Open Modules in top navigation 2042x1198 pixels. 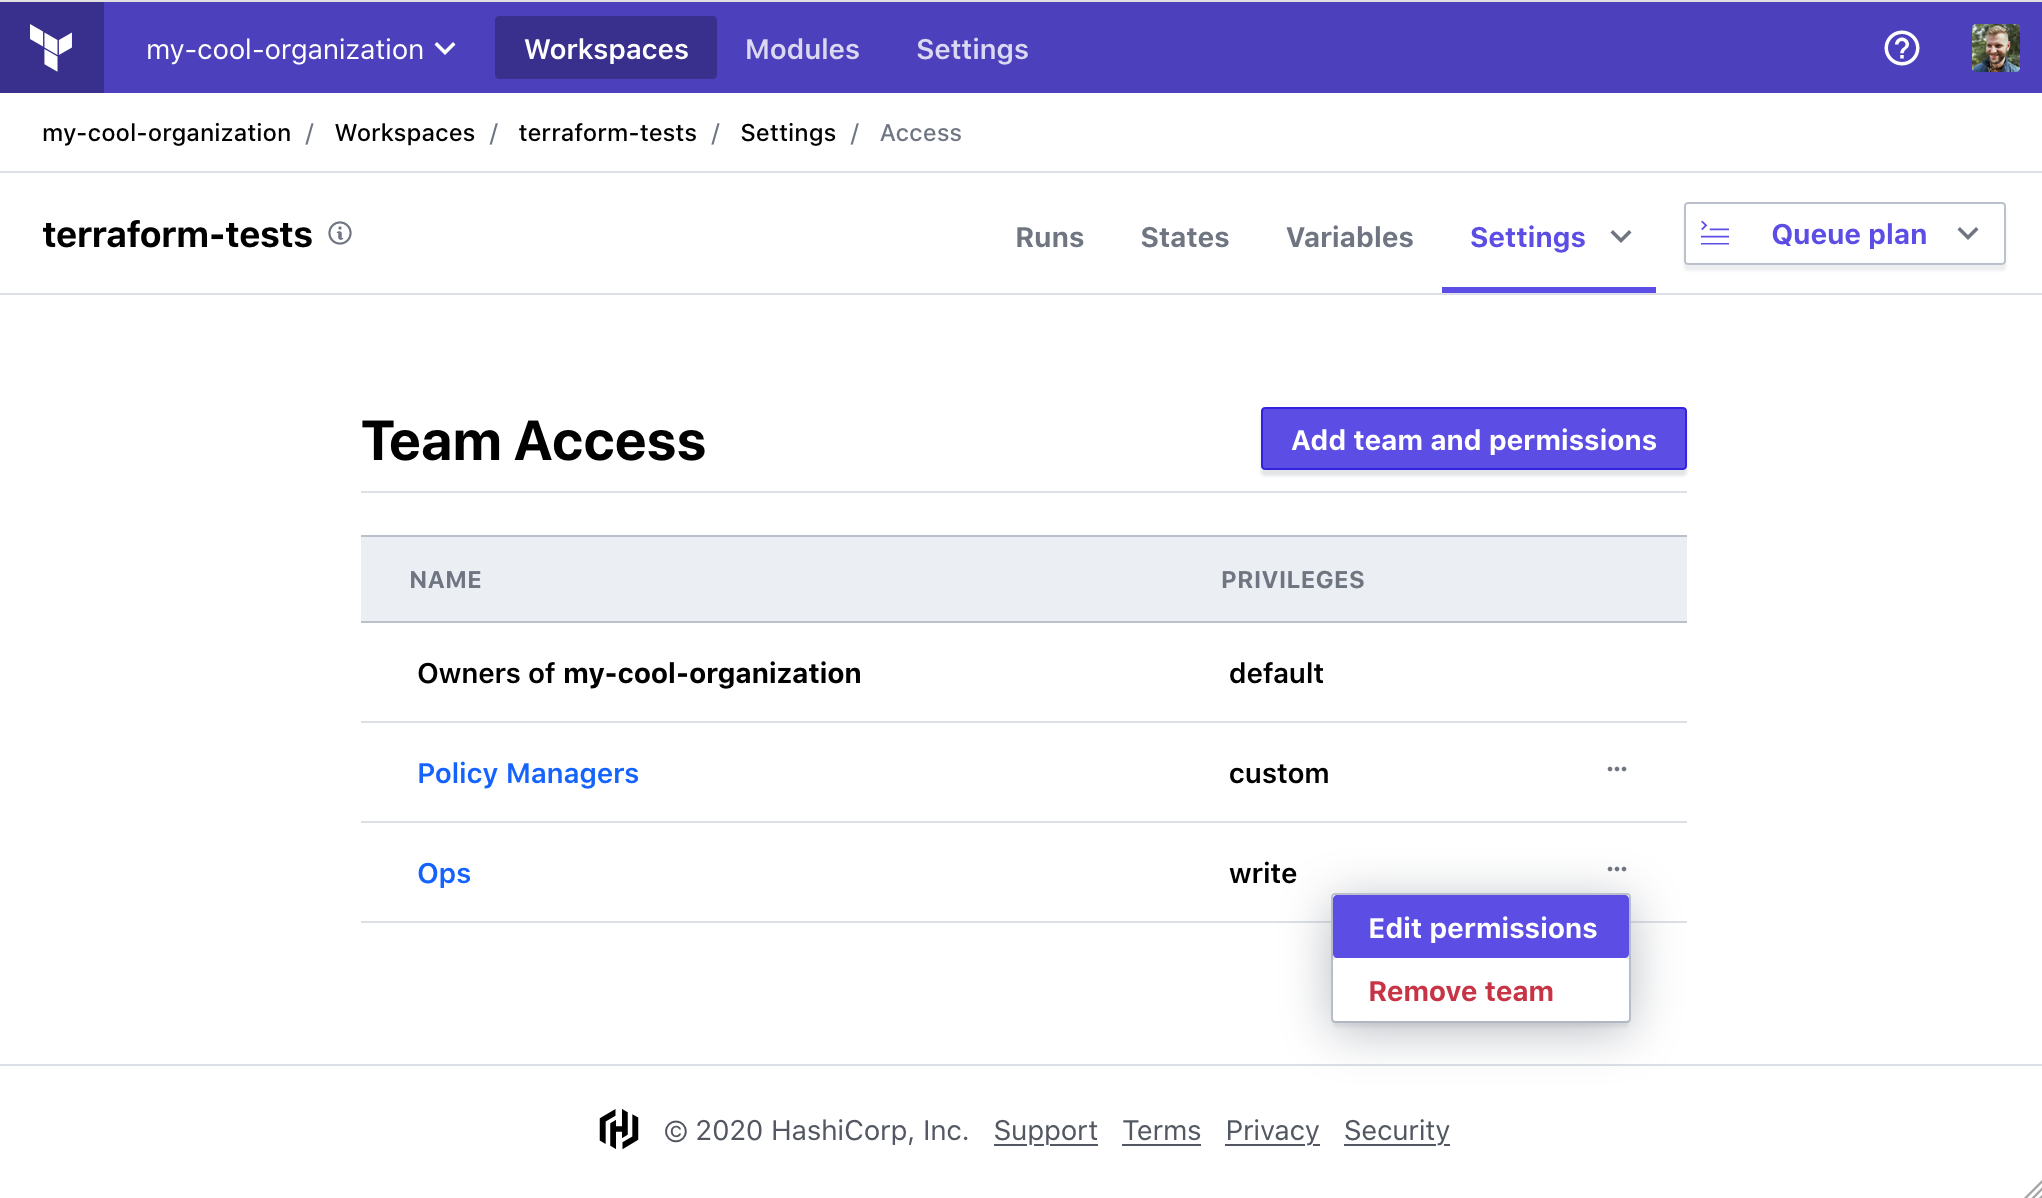(802, 49)
